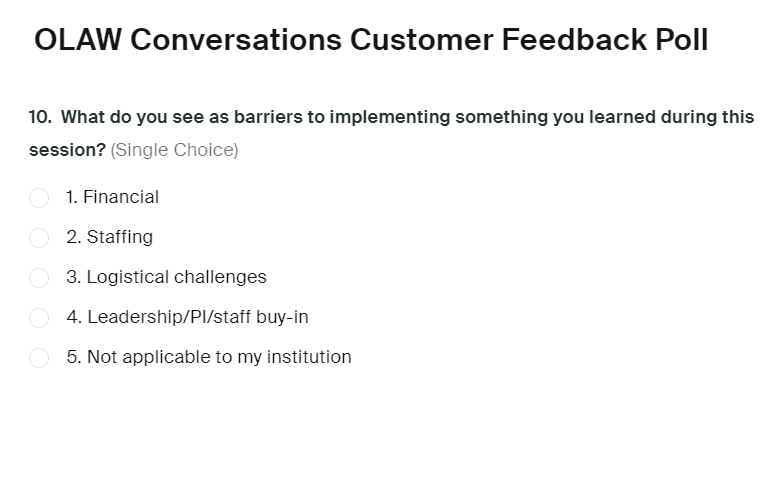Mark the Not applicable to my institution radio
Viewport: 783px width, 478px height.
pyautogui.click(x=39, y=358)
